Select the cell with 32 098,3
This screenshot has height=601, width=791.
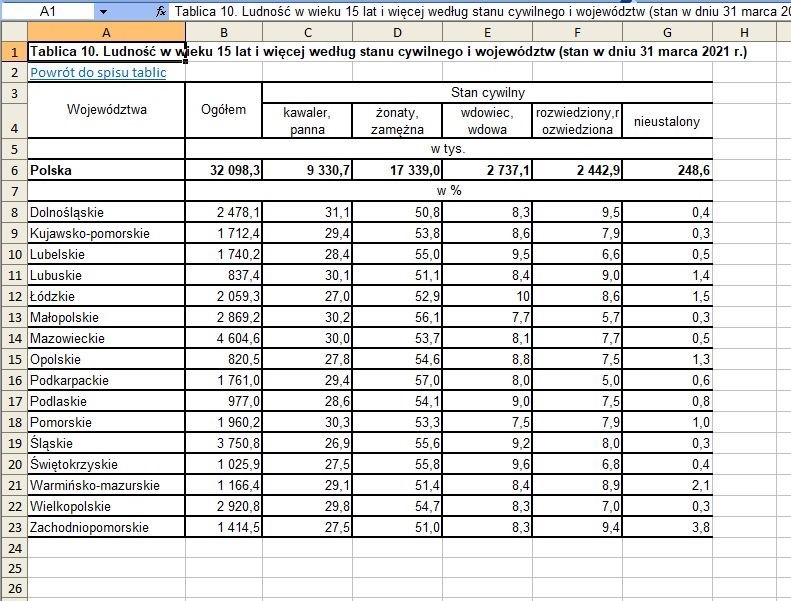(x=223, y=170)
